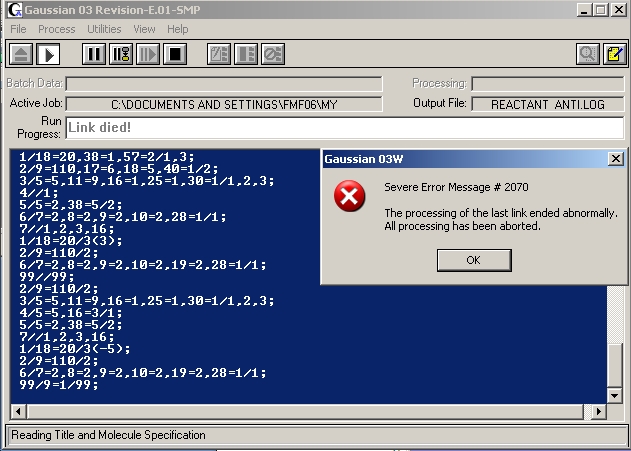The width and height of the screenshot is (631, 451).
Task: Click the Run Progress box reading Link died!
Action: pos(345,128)
